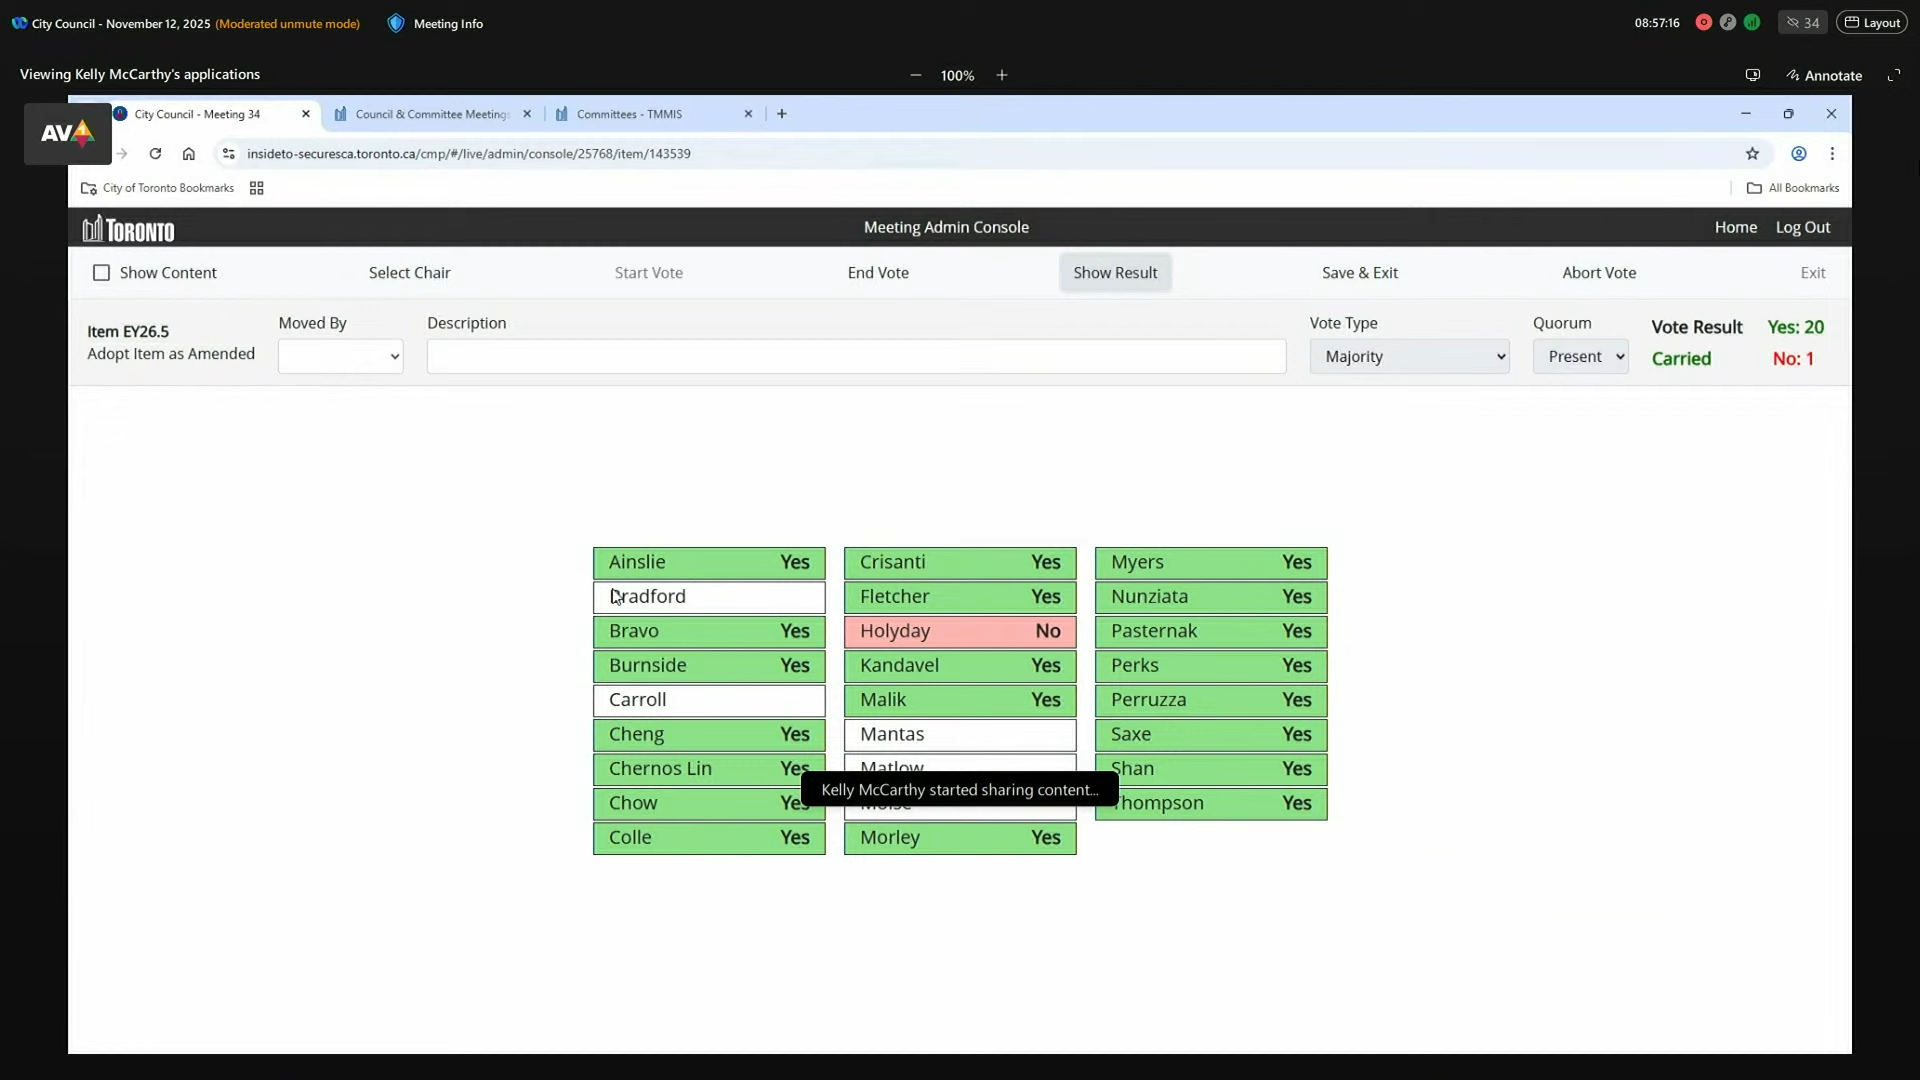This screenshot has width=1920, height=1080.
Task: Click the Annotate pen icon
Action: tap(1795, 75)
